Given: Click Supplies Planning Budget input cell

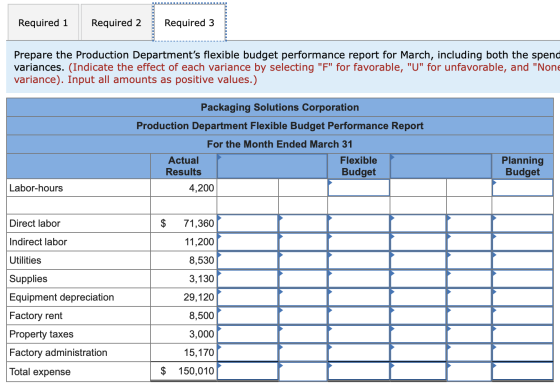Looking at the screenshot, I should pos(522,279).
